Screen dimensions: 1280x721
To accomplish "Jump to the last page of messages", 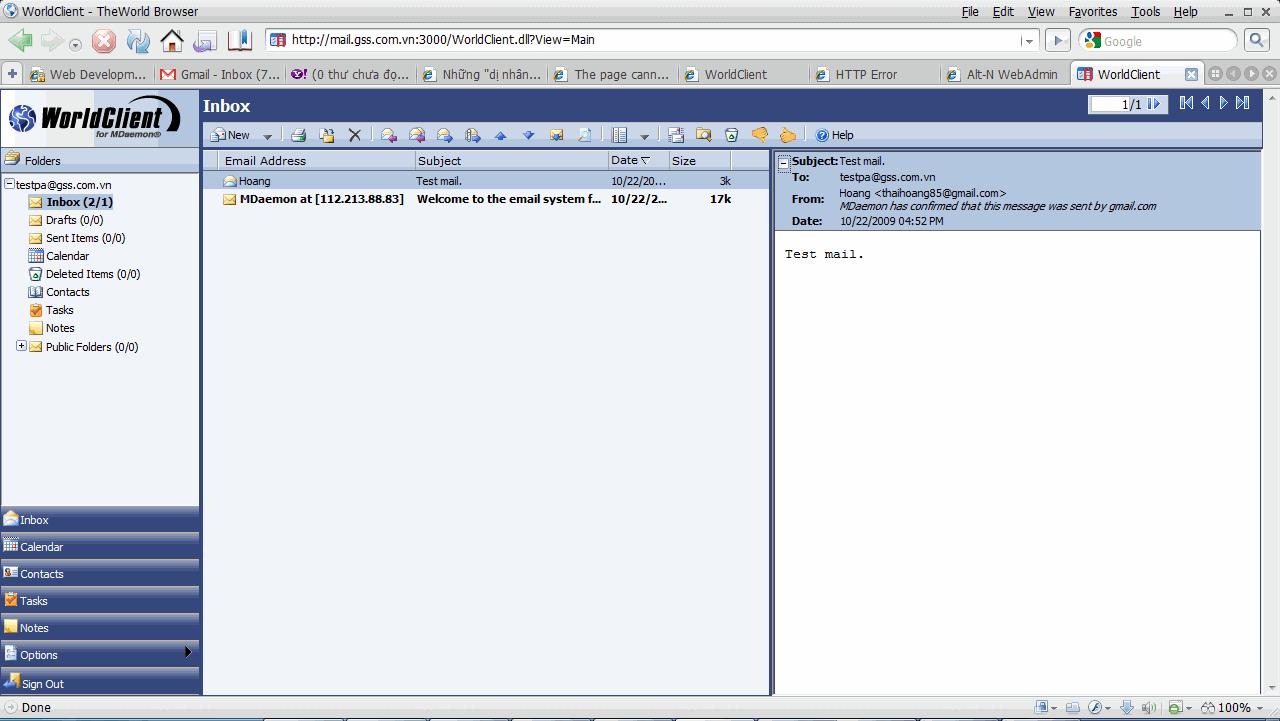I will (1242, 103).
